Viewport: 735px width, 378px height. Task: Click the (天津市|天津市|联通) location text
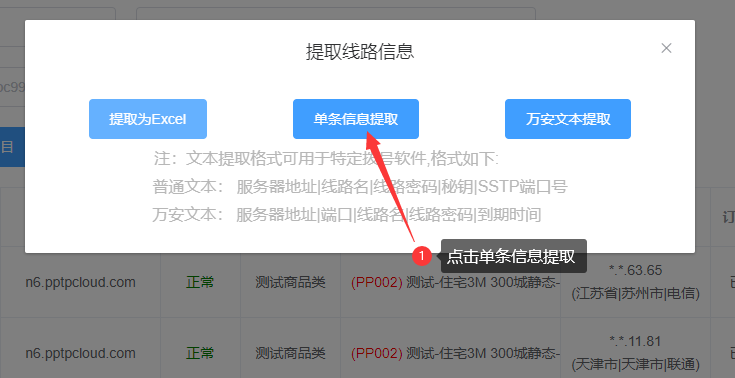coord(635,364)
